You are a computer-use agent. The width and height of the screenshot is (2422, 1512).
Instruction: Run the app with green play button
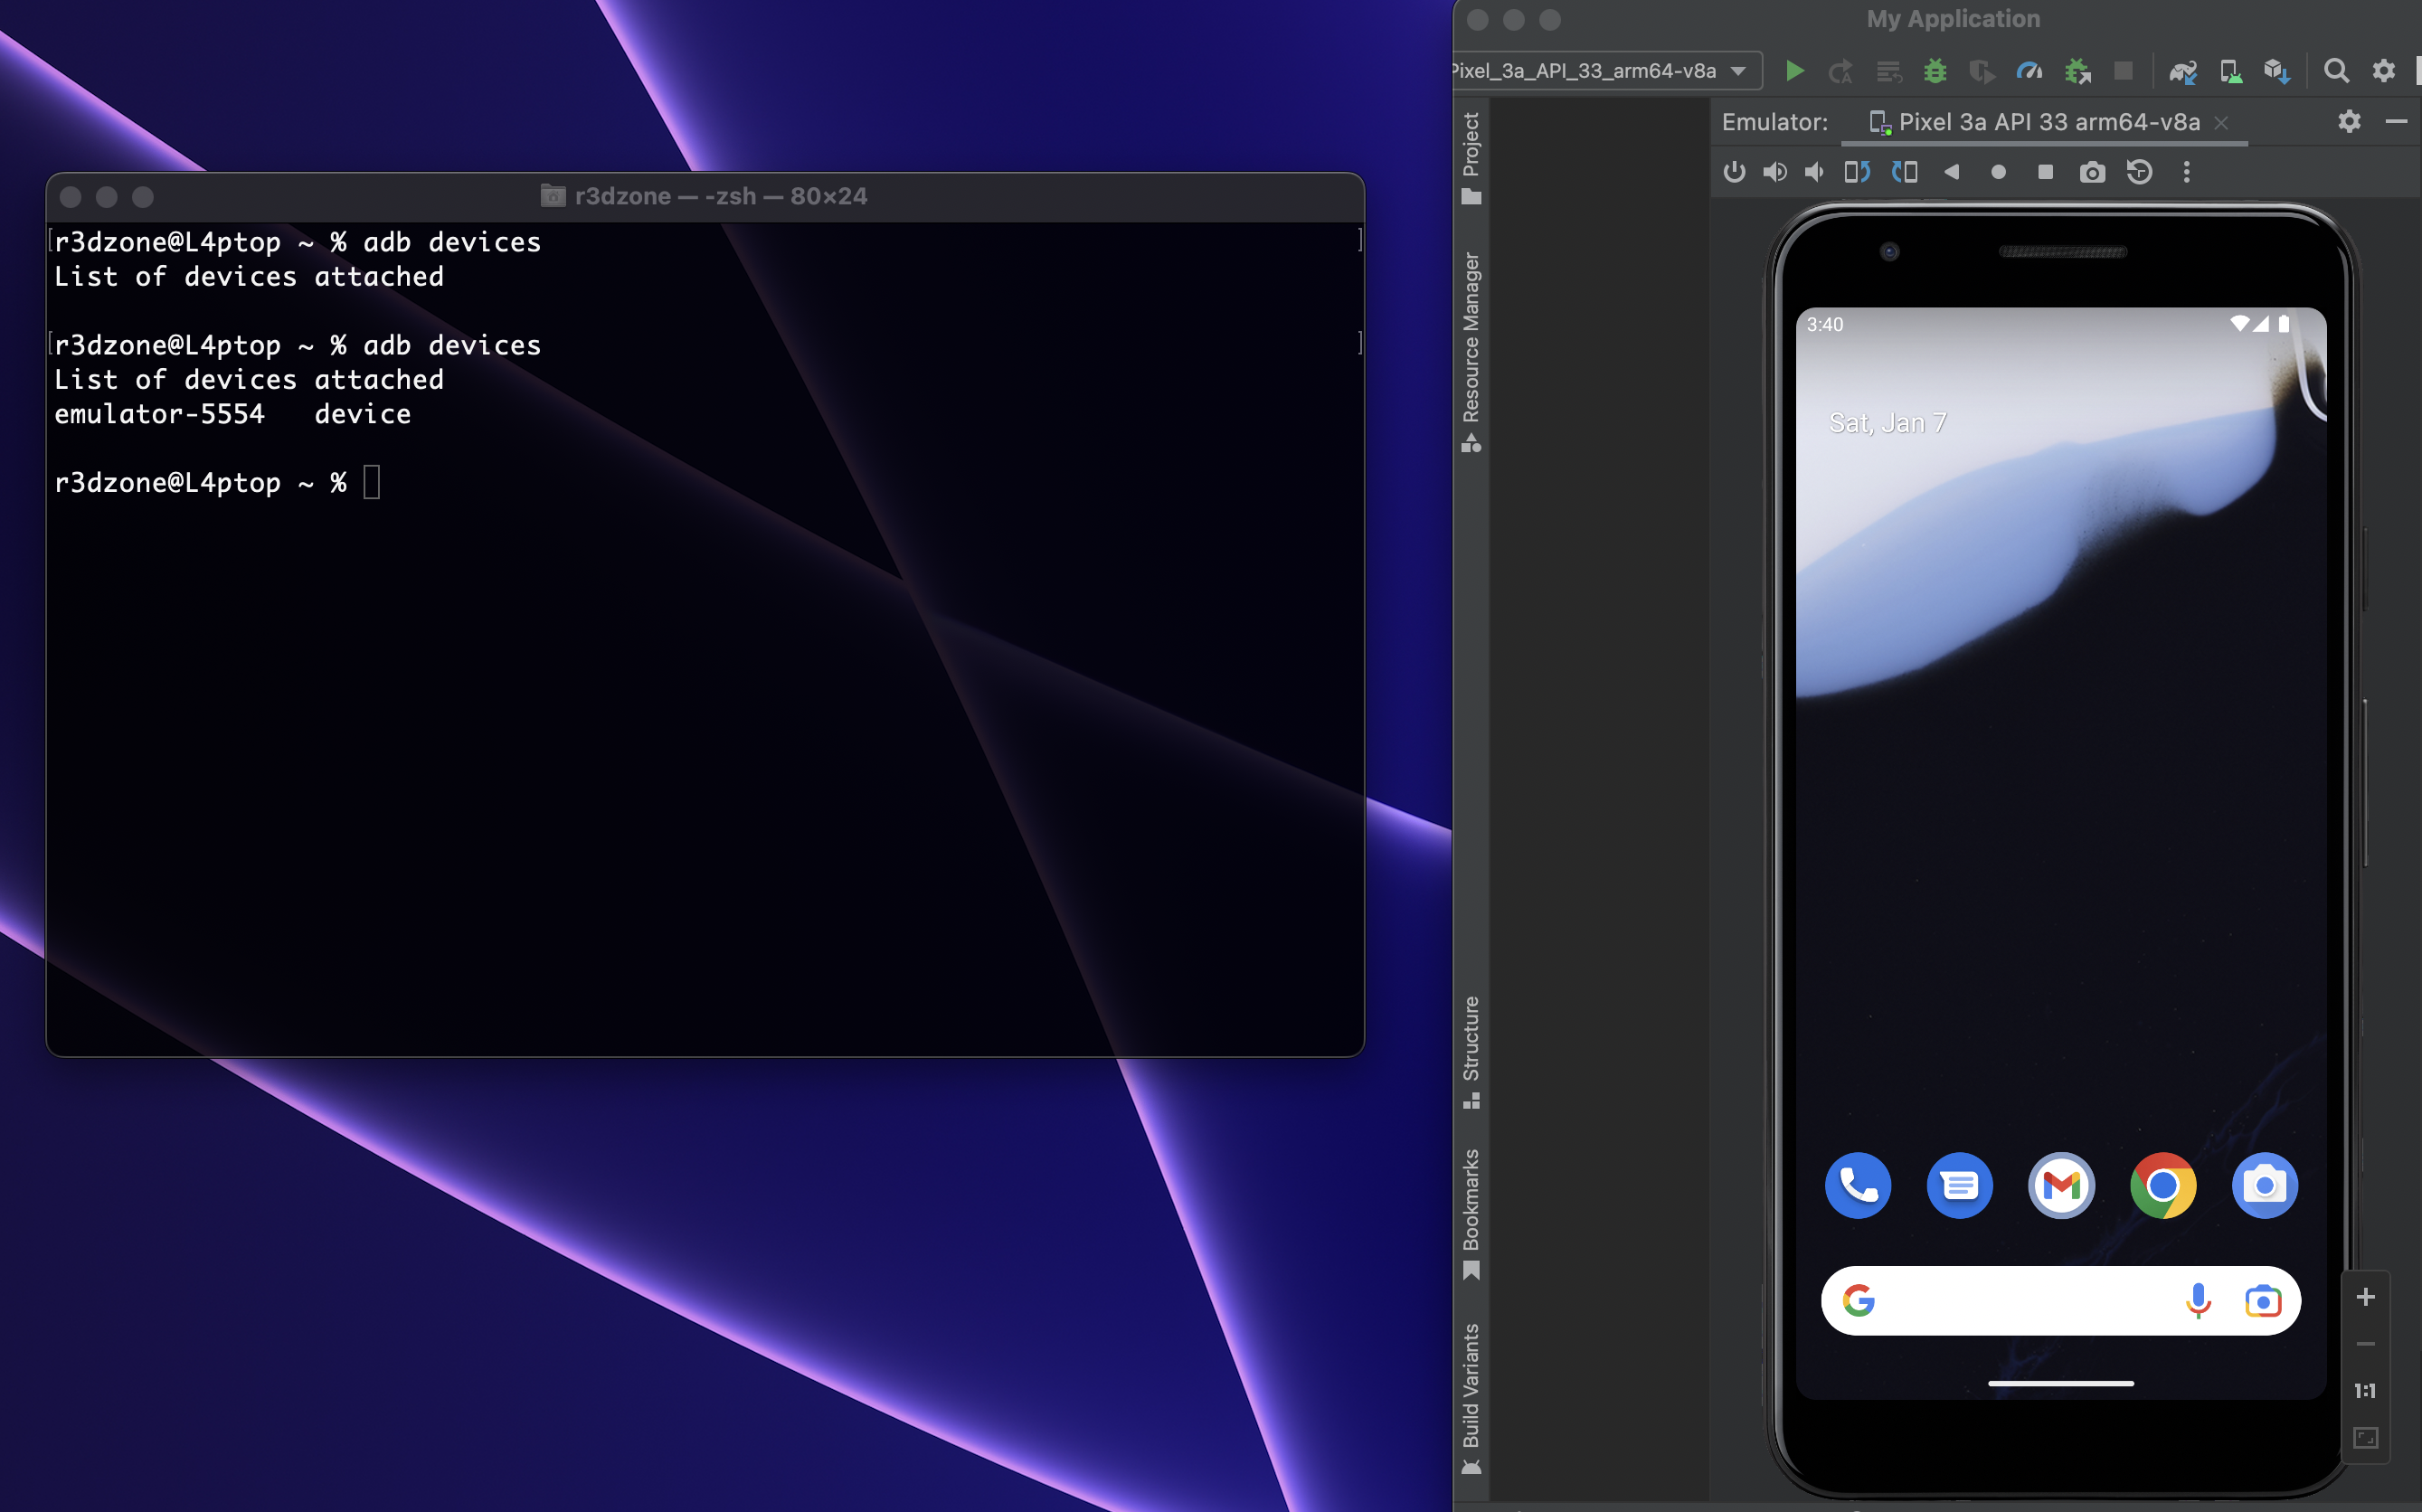(x=1794, y=71)
